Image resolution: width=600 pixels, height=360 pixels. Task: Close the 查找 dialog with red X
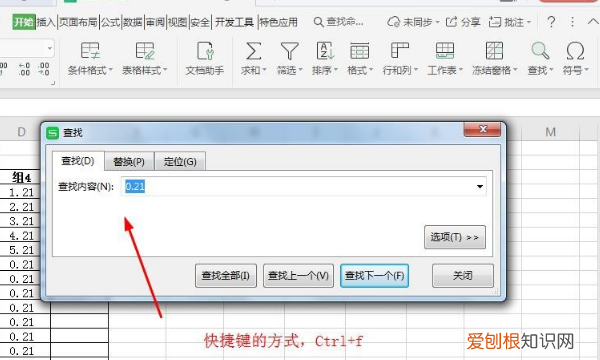482,129
